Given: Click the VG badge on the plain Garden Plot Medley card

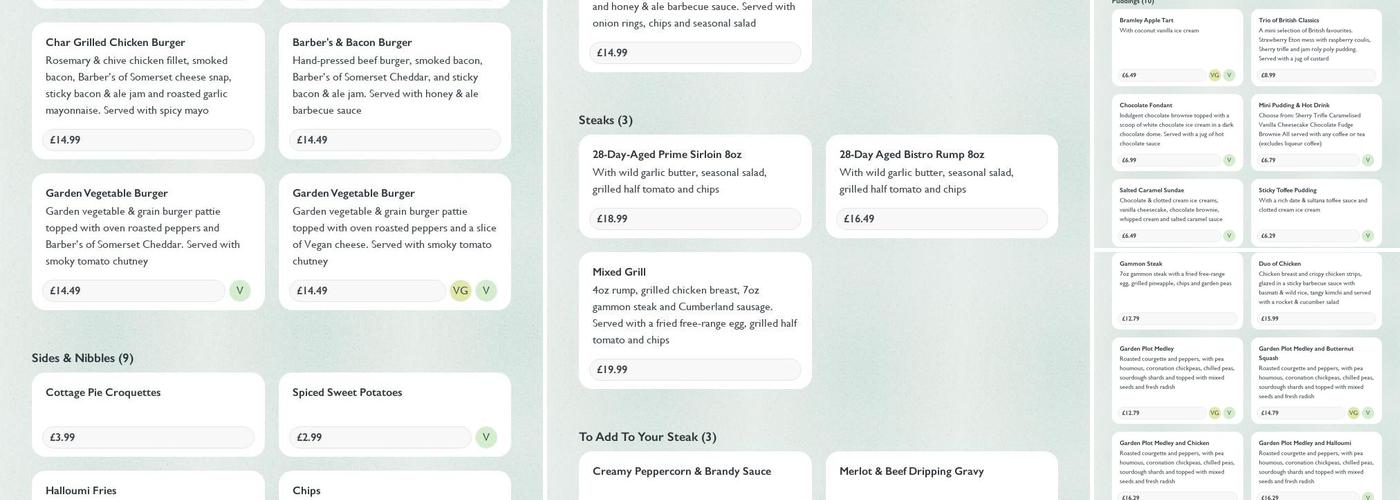Looking at the screenshot, I should [1215, 413].
